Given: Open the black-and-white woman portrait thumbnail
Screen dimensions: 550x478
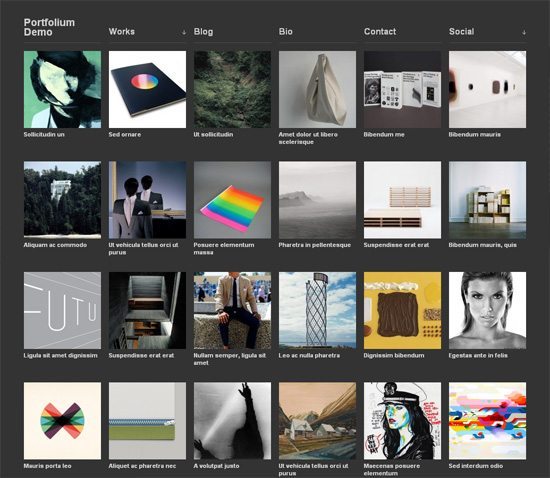Looking at the screenshot, I should [x=487, y=310].
